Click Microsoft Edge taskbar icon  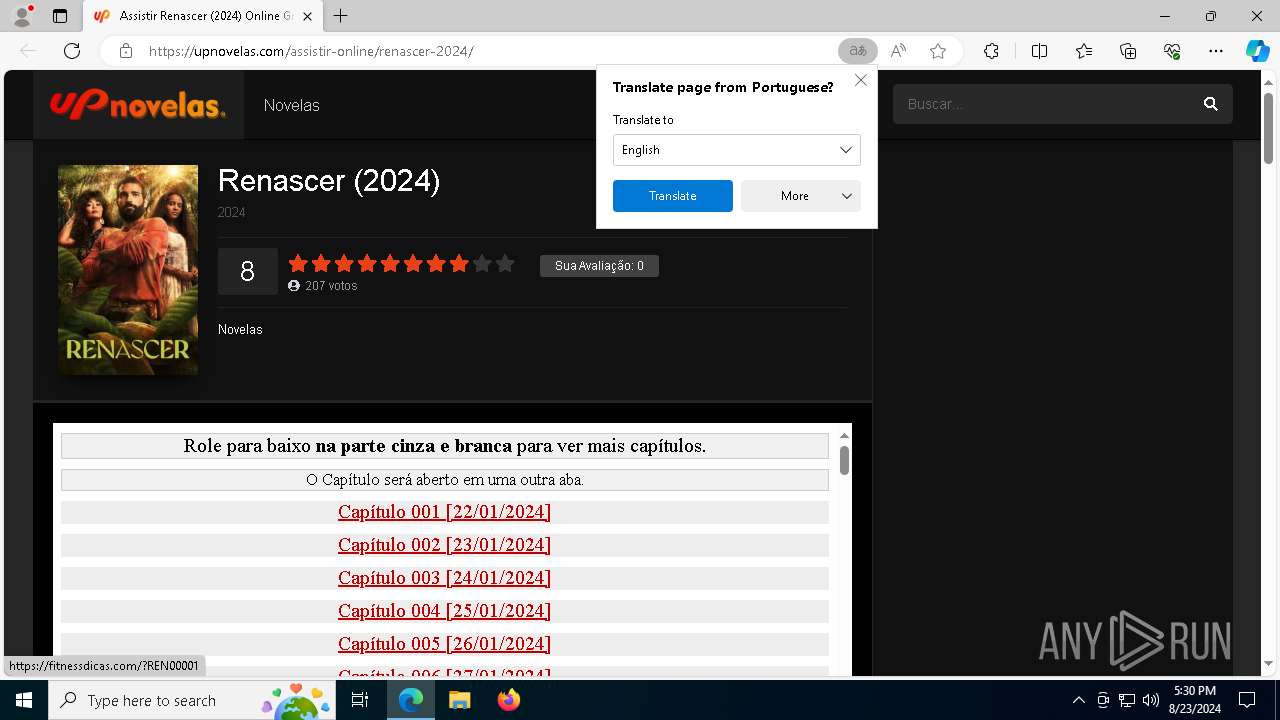point(411,700)
